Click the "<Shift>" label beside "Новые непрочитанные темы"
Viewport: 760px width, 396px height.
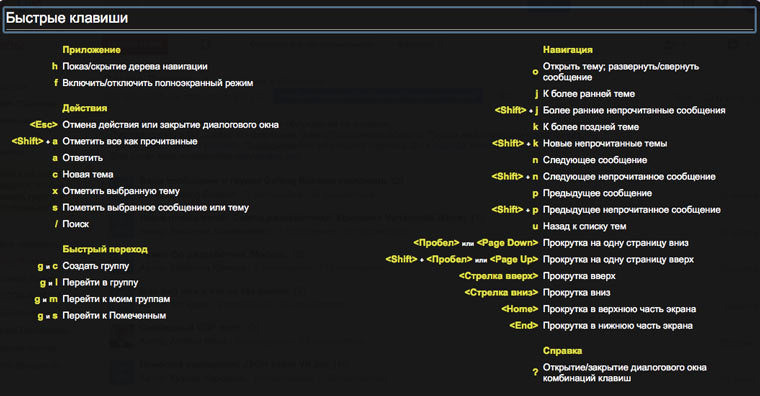coord(508,143)
